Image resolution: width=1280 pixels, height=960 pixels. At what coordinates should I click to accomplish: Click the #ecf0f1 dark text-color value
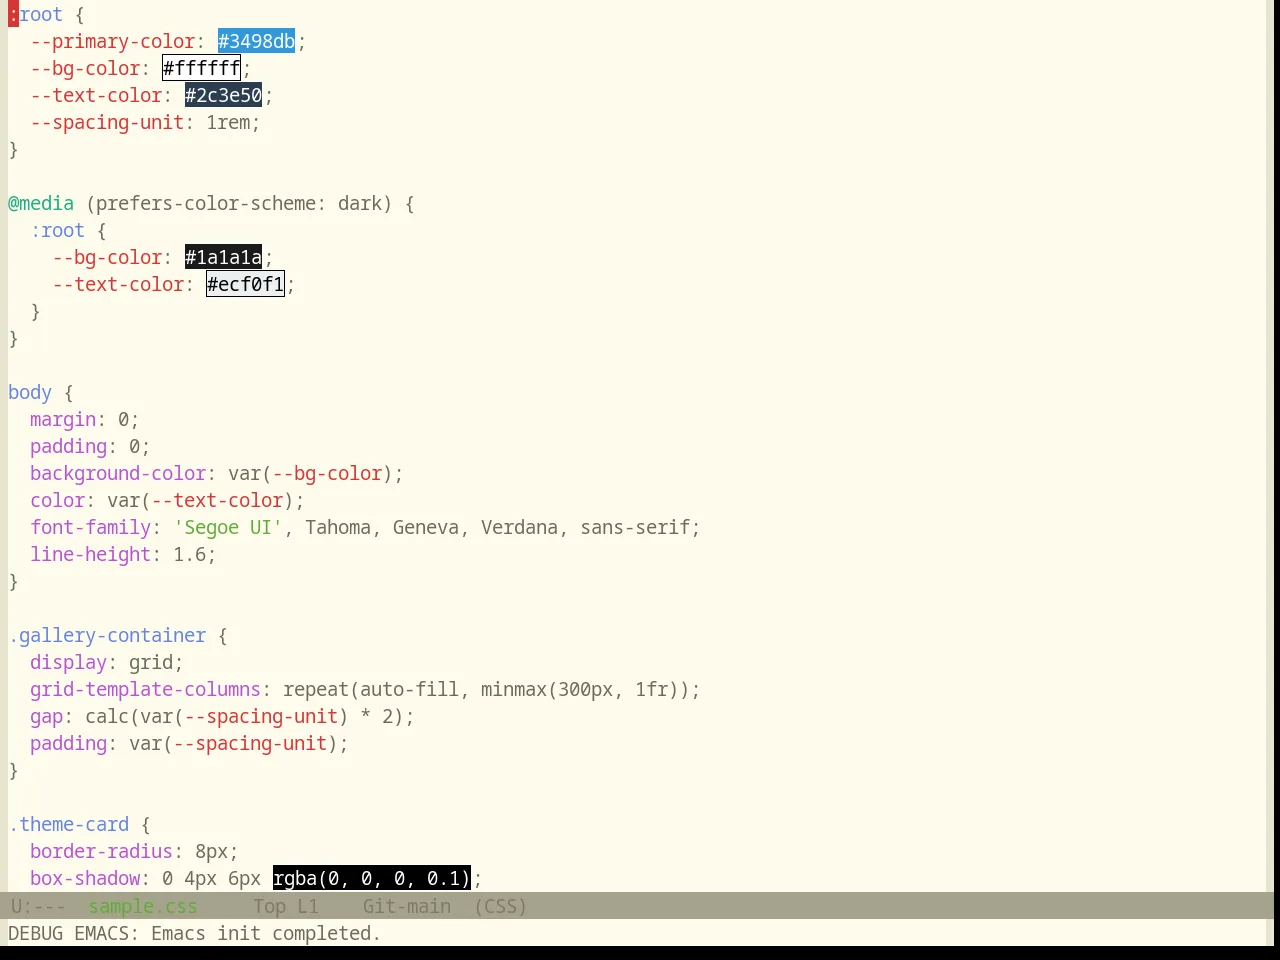point(245,284)
